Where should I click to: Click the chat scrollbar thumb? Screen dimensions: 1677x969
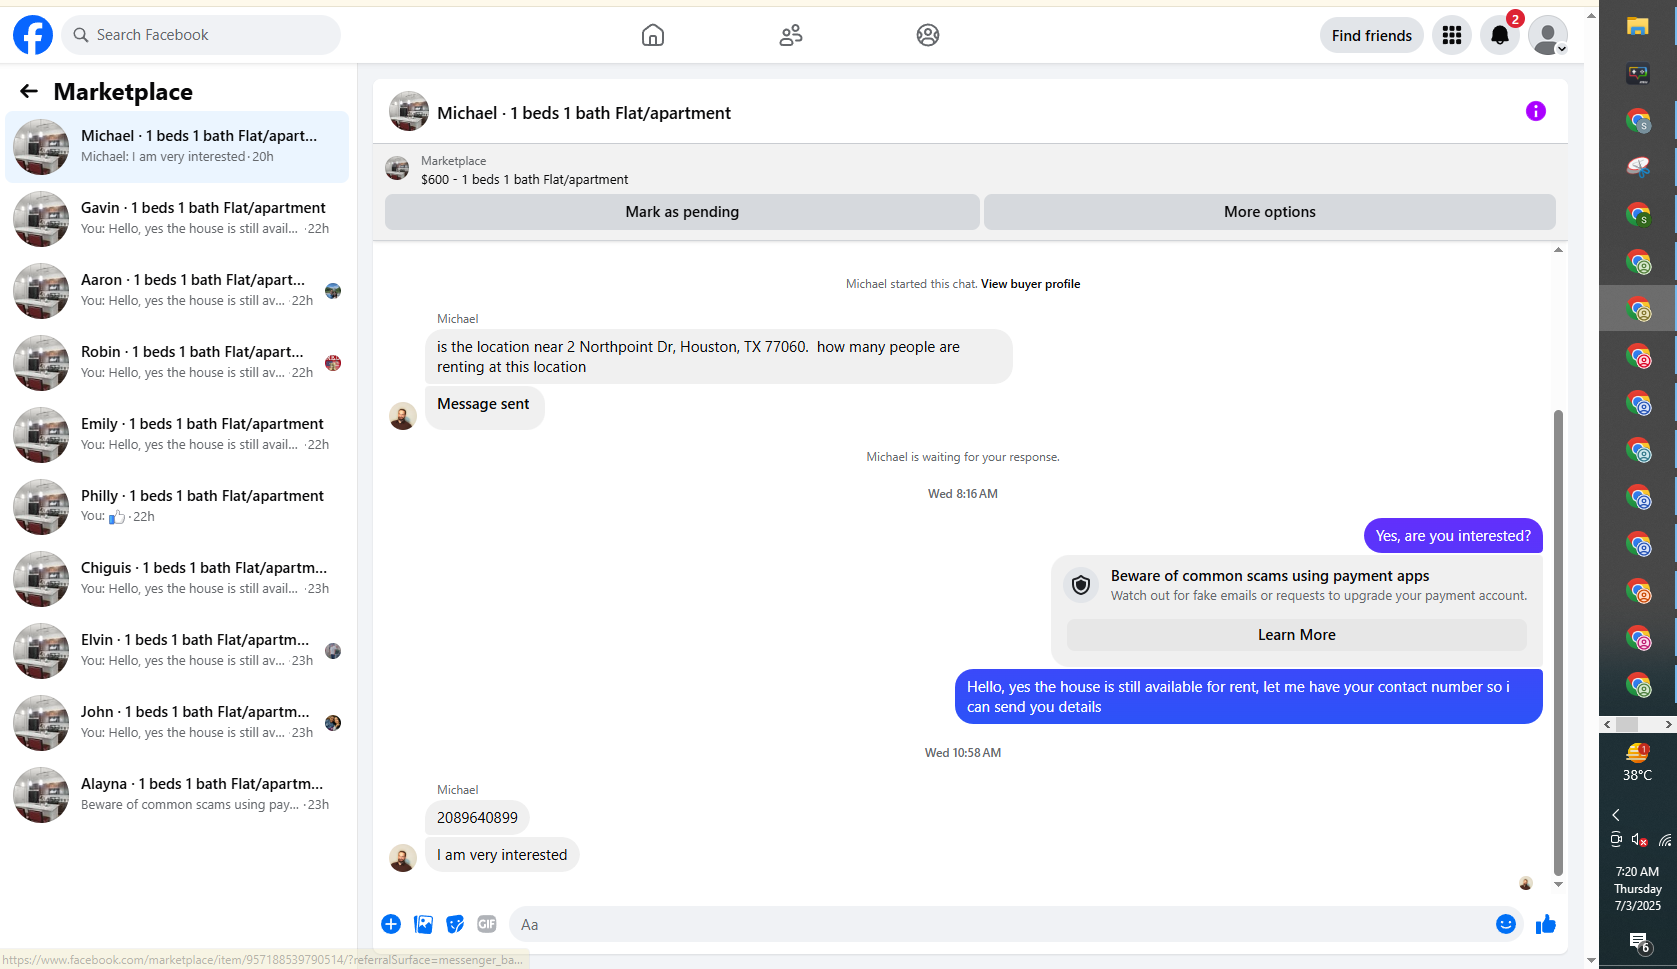(1558, 643)
